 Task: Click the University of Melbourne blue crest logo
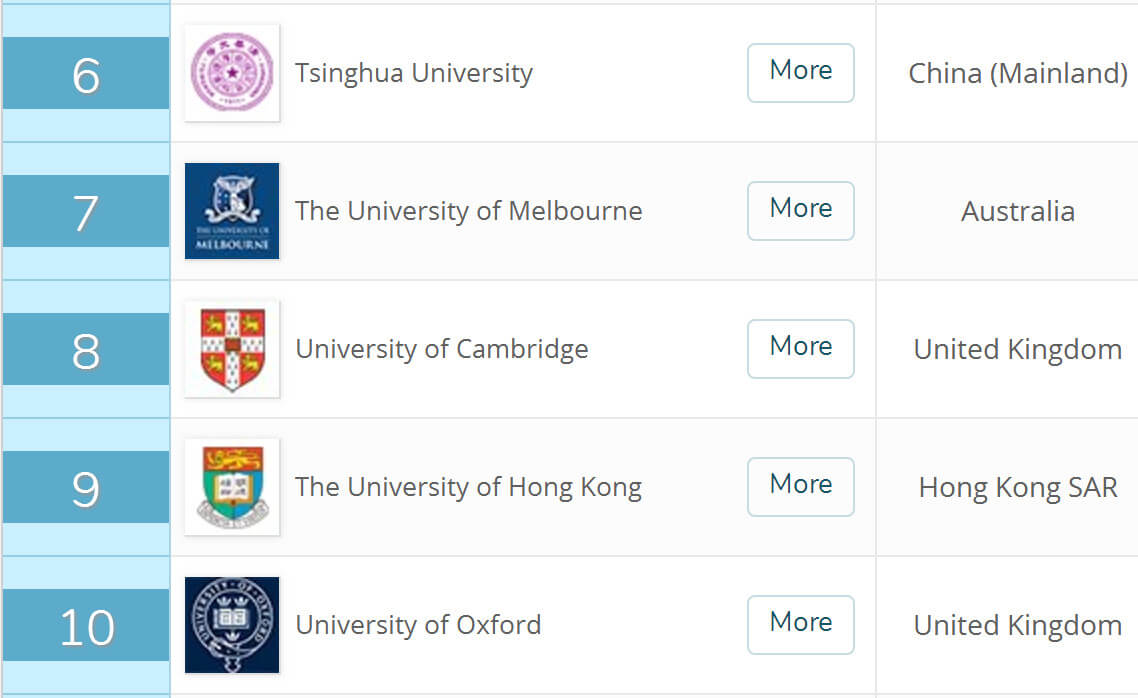tap(232, 211)
